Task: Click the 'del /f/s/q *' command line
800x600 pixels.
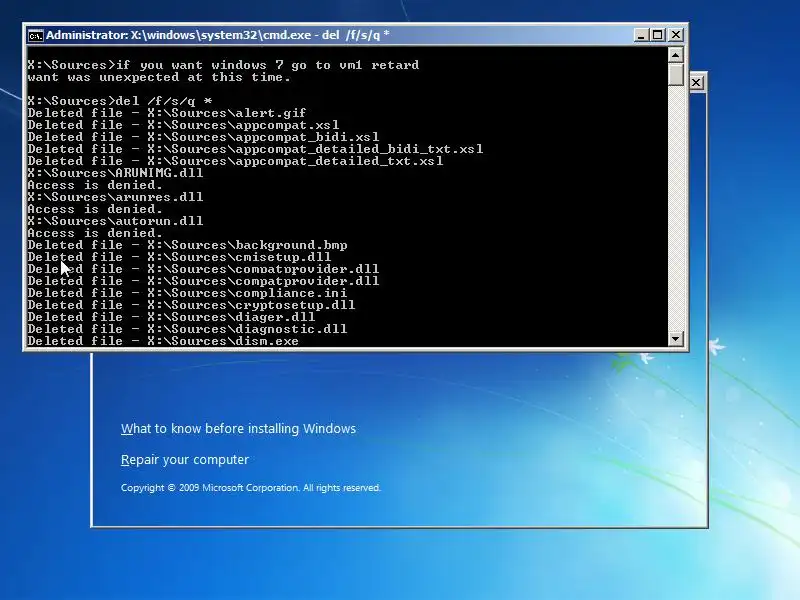Action: pos(120,101)
